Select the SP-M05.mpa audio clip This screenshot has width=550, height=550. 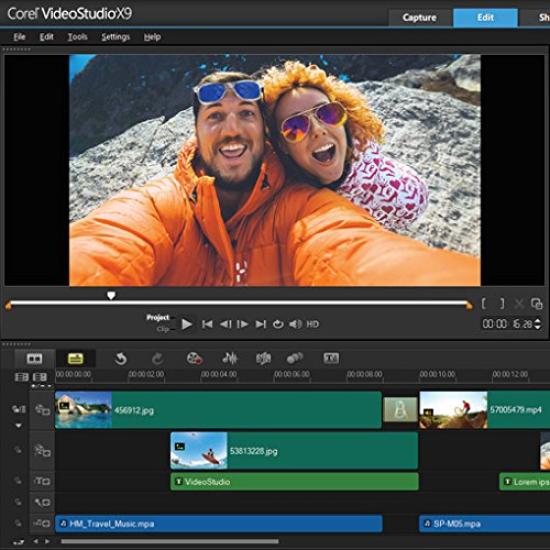pos(484,524)
